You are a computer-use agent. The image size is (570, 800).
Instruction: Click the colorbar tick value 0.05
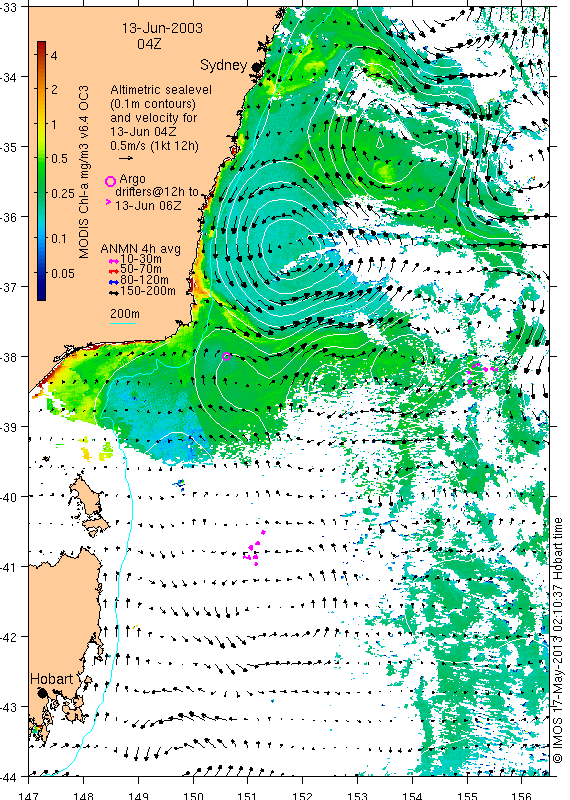63,273
